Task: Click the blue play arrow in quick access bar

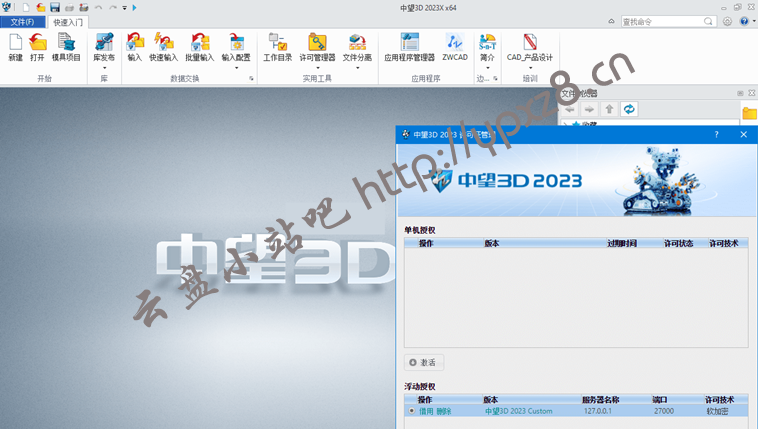Action: point(134,7)
